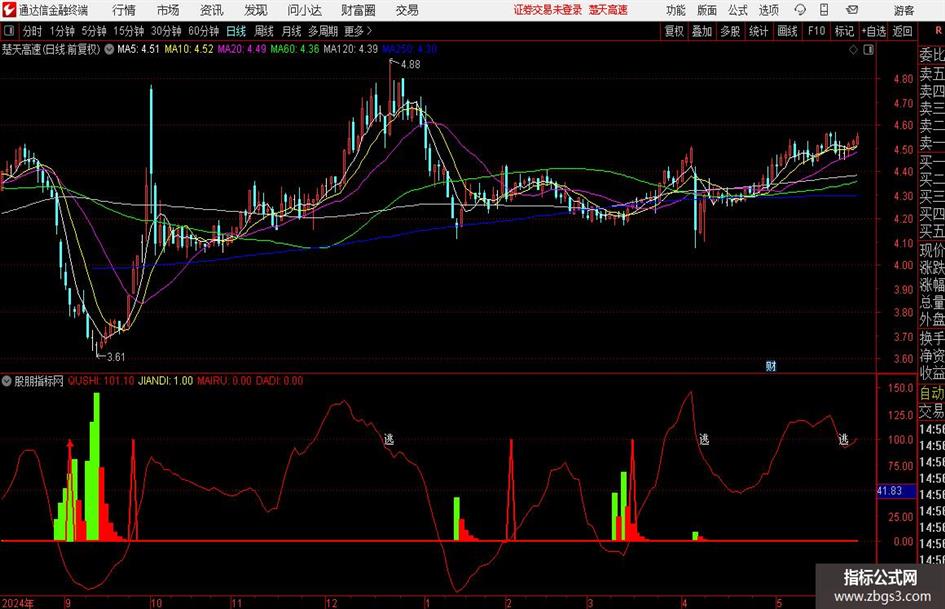Viewport: 945px width, 609px height.
Task: Click the MA120: 4.39 label
Action: pyautogui.click(x=351, y=49)
